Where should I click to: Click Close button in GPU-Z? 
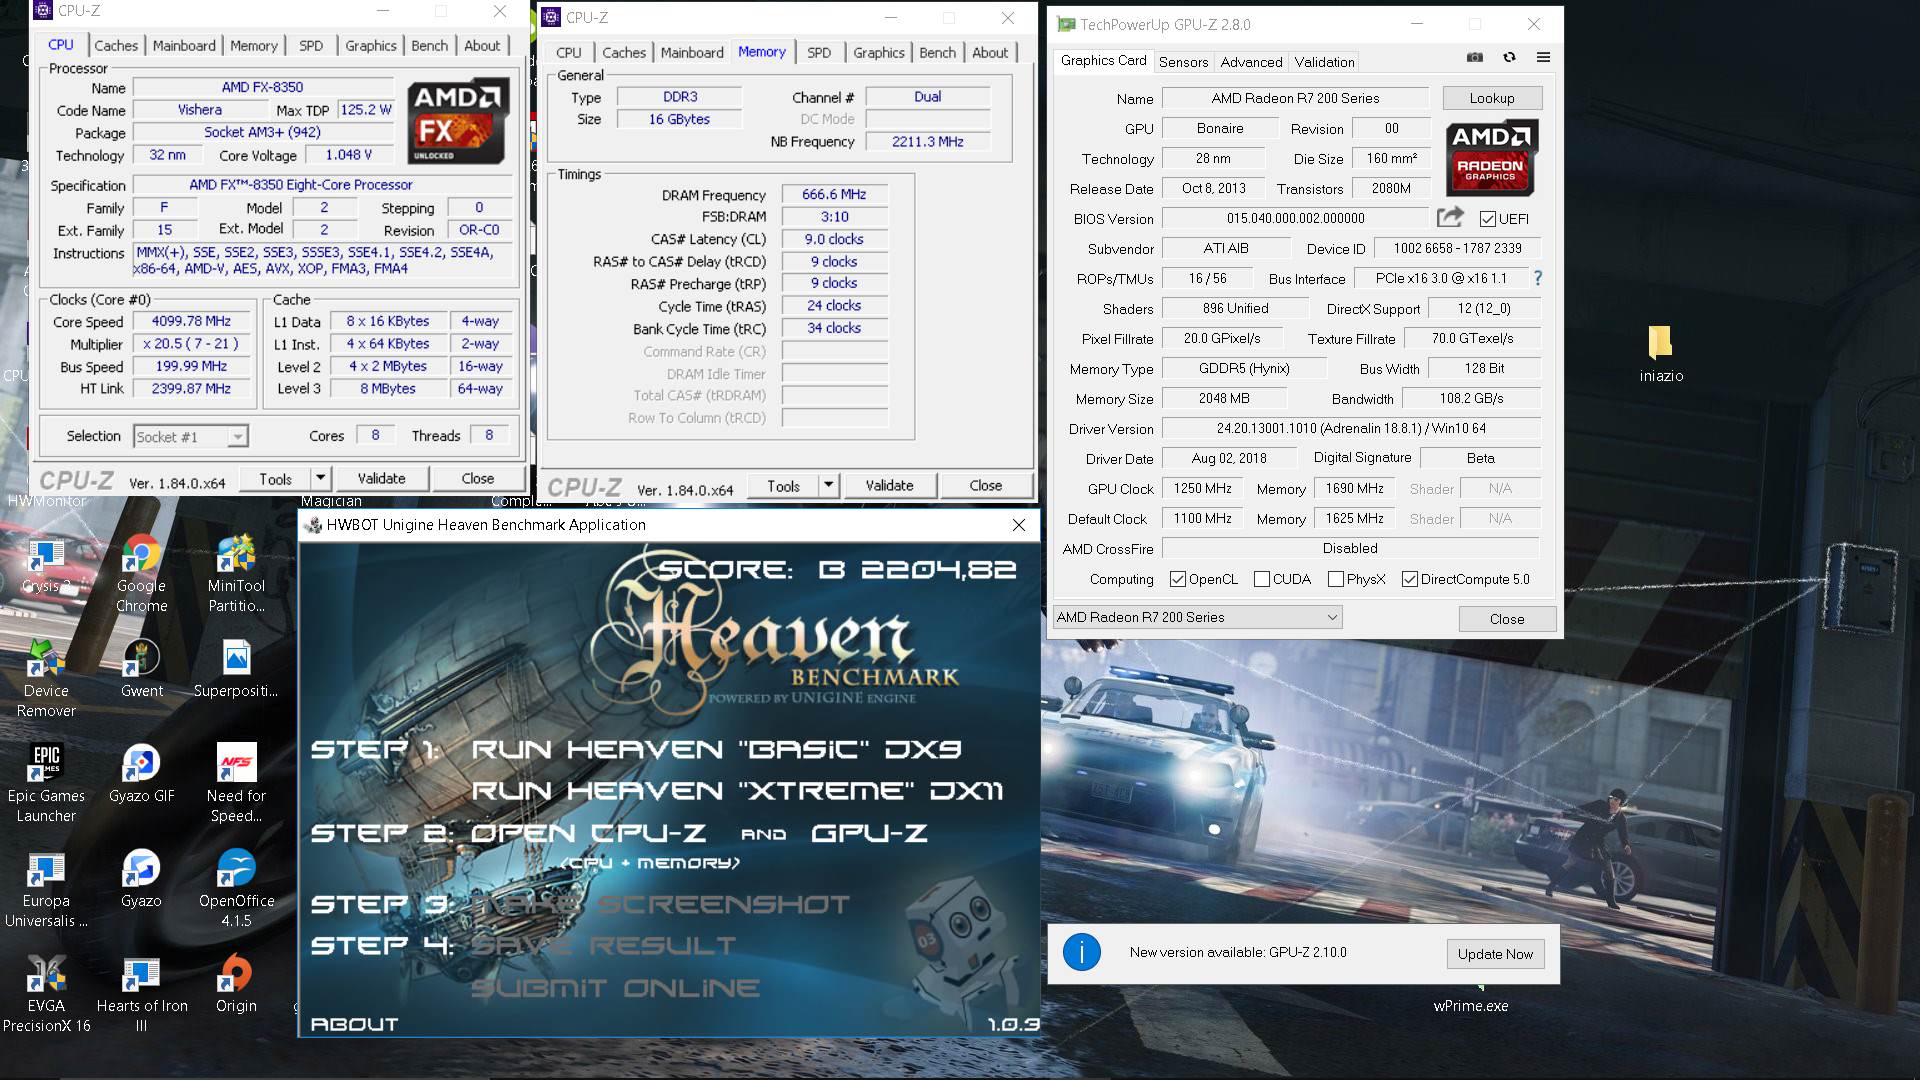[x=1507, y=619]
